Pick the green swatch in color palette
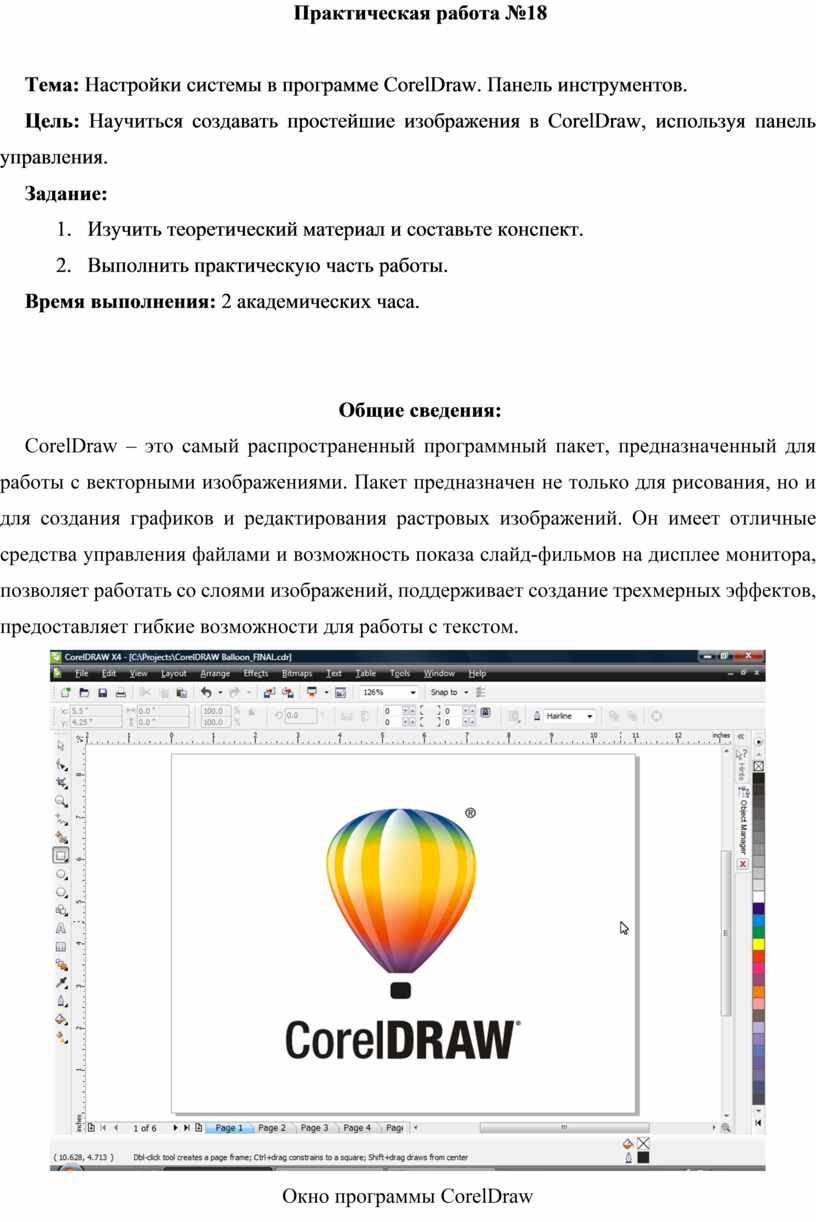This screenshot has height=1222, width=816. click(x=759, y=931)
